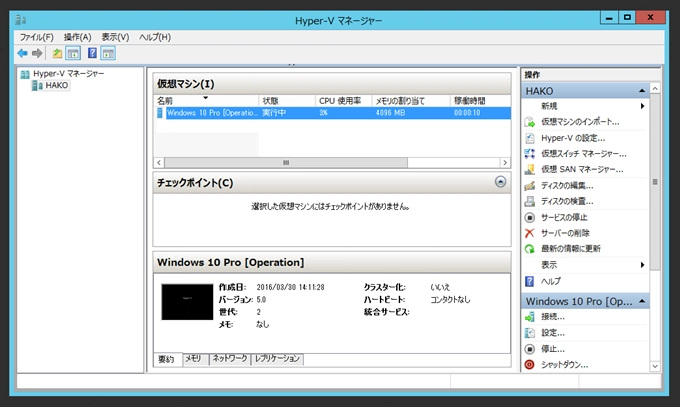This screenshot has width=680, height=407.
Task: Collapse the Windows 10 Pro actions group
Action: (x=642, y=301)
